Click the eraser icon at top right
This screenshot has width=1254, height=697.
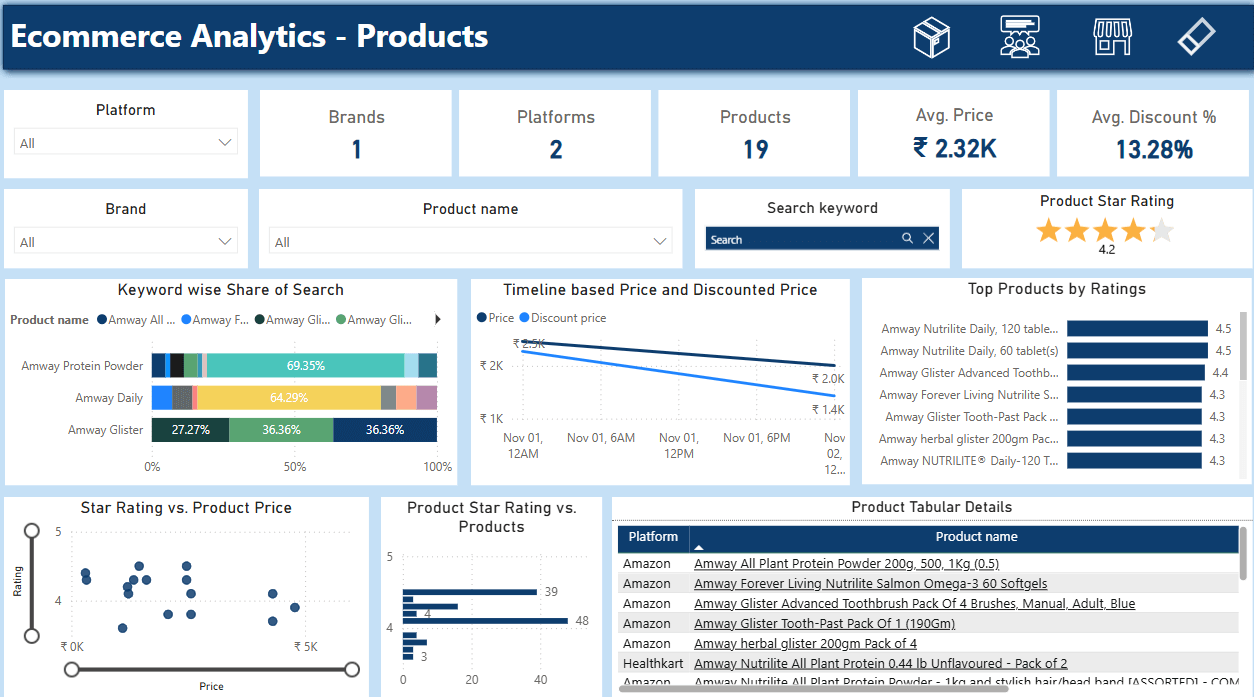point(1196,37)
